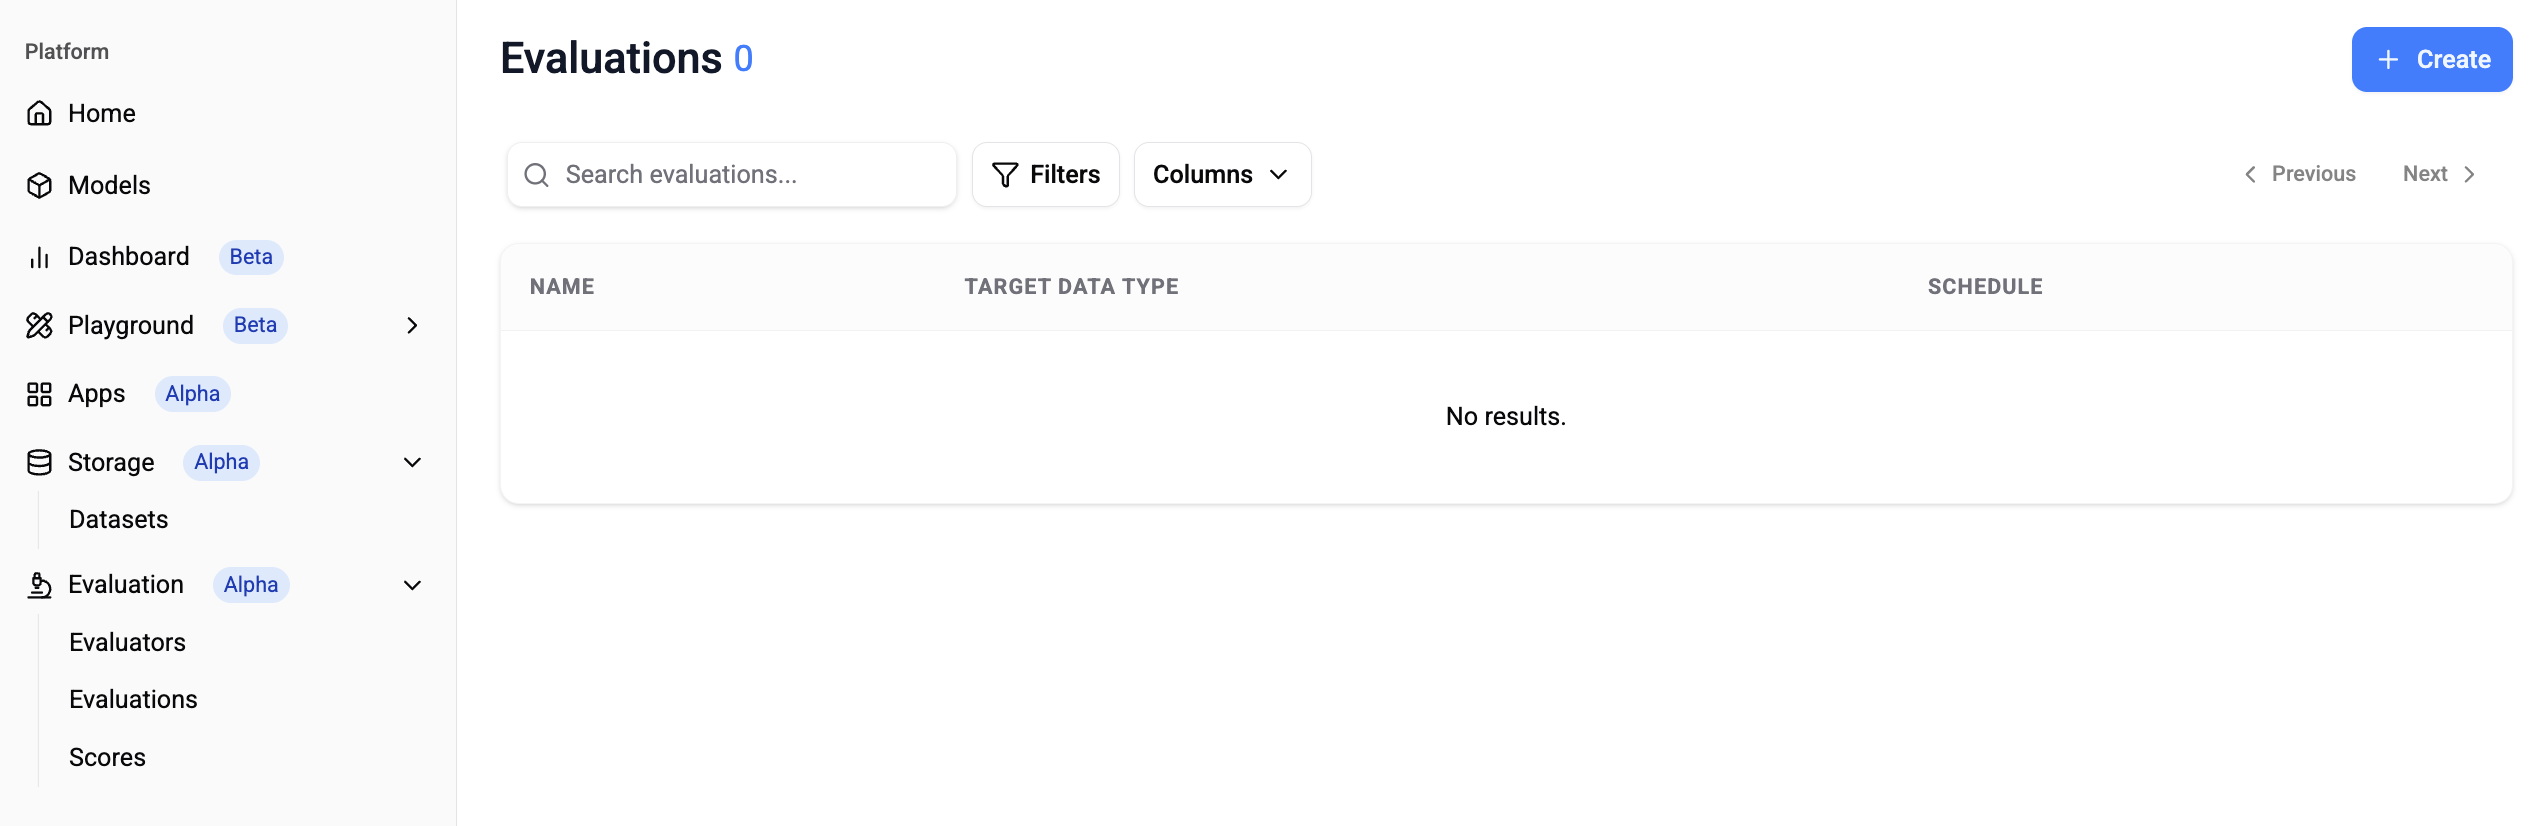Click the Evaluation microscope icon

(x=39, y=585)
